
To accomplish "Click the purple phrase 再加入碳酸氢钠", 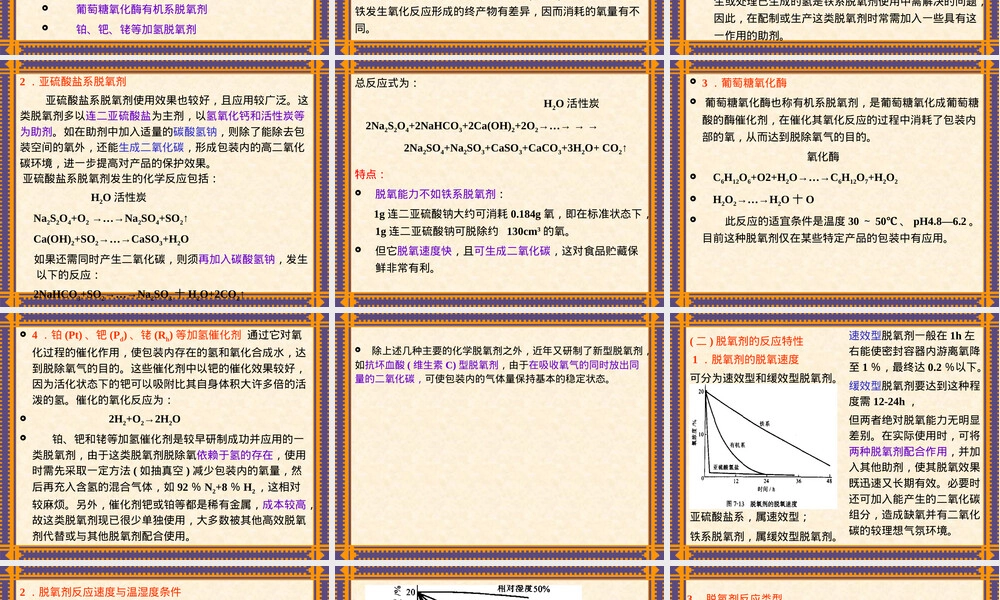I will 237,260.
